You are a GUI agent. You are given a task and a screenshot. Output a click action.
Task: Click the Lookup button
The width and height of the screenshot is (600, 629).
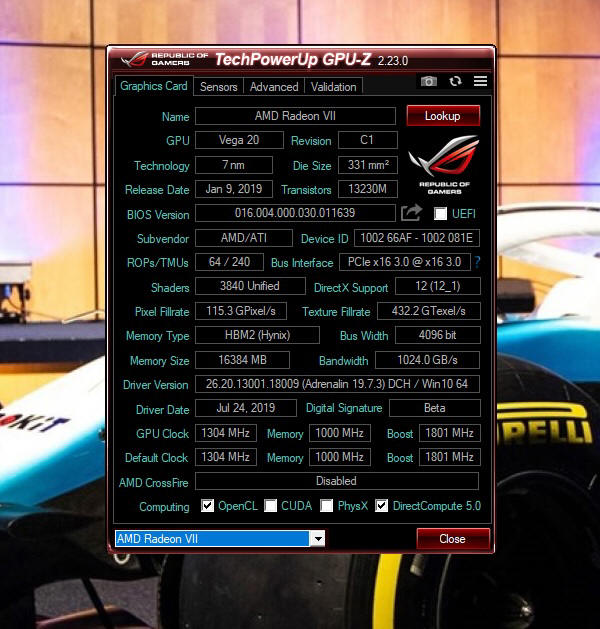point(443,116)
